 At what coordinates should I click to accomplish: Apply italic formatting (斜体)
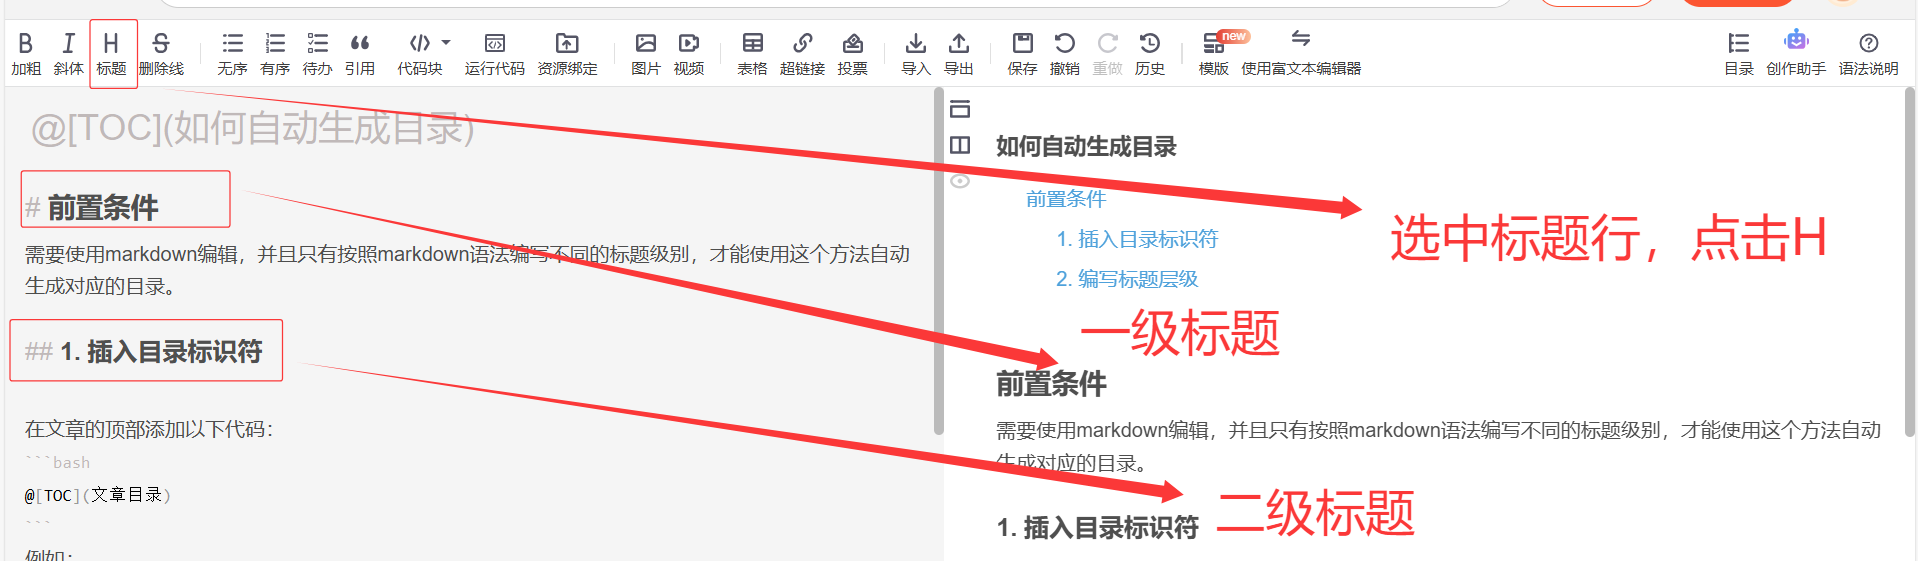[x=68, y=54]
